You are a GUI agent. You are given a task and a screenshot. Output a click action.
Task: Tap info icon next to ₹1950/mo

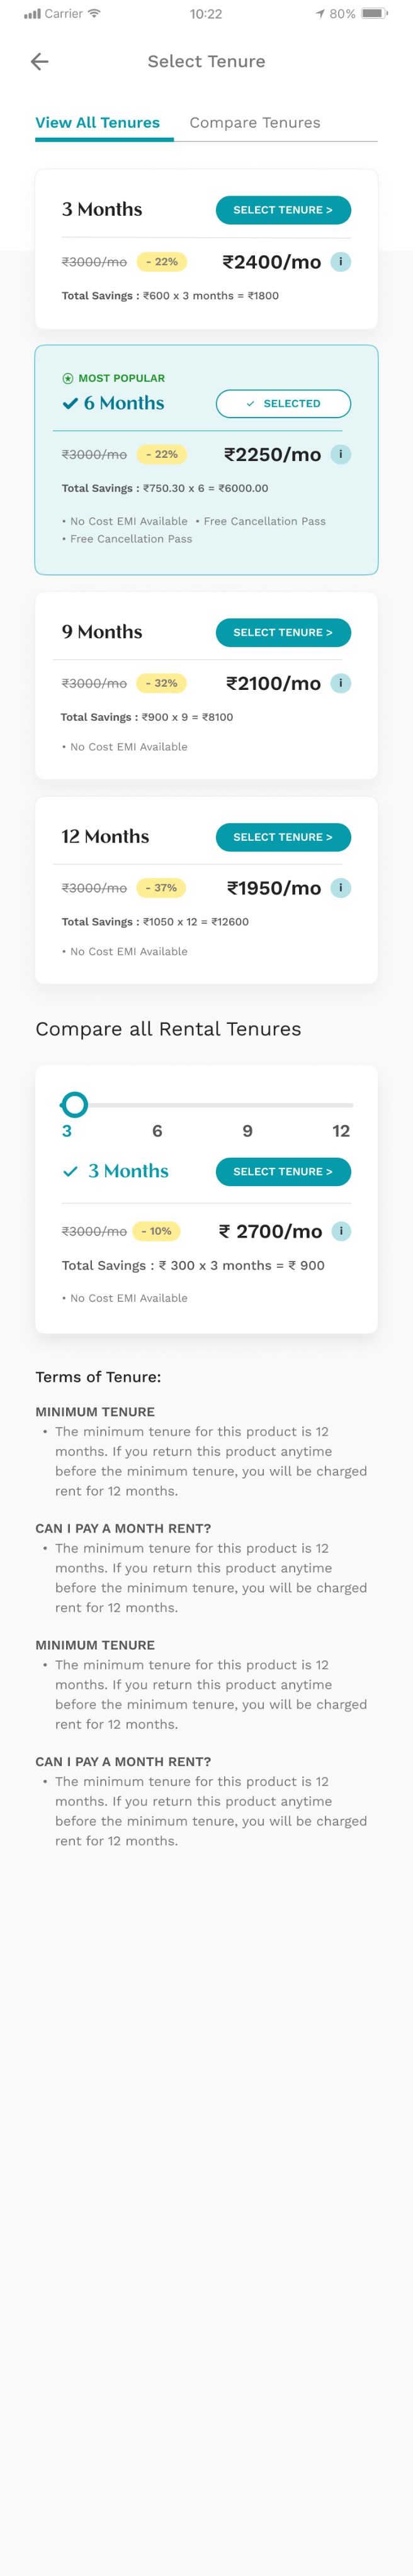pyautogui.click(x=341, y=888)
